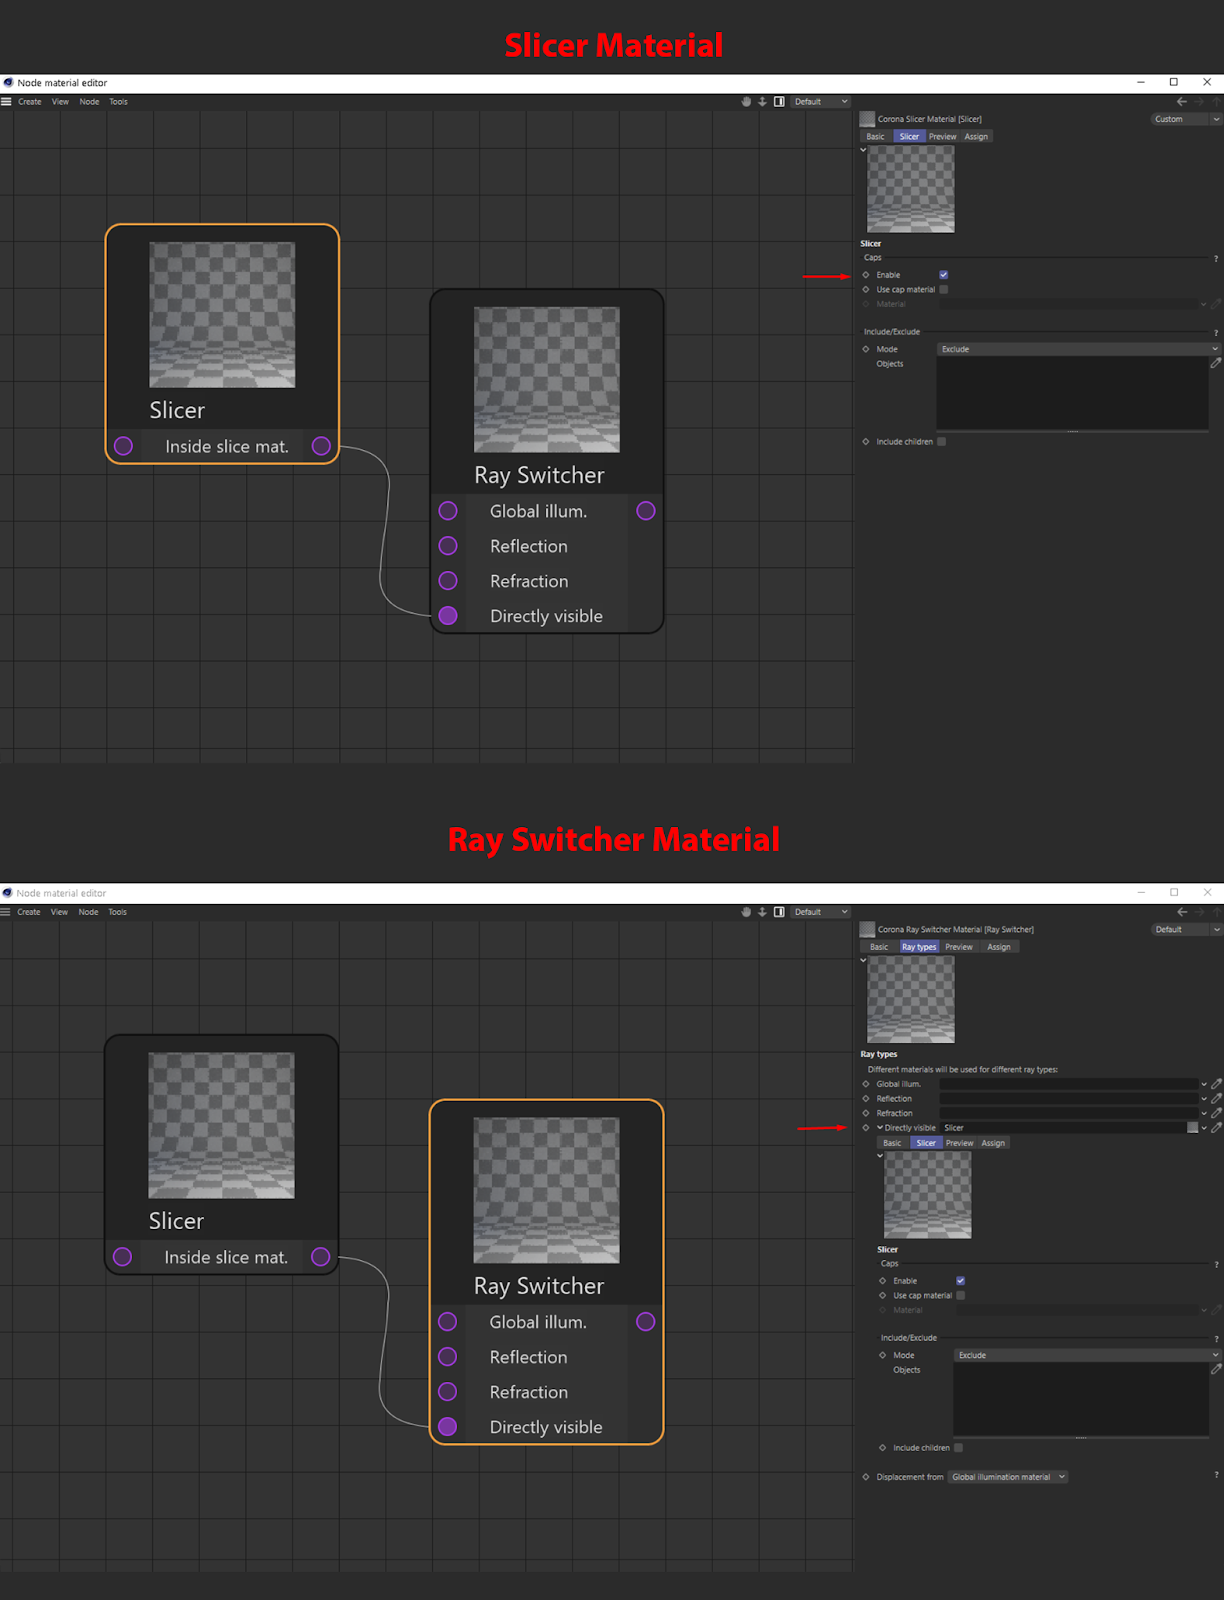Open Preview tab in top Slicer panel
This screenshot has height=1600, width=1224.
tap(942, 137)
